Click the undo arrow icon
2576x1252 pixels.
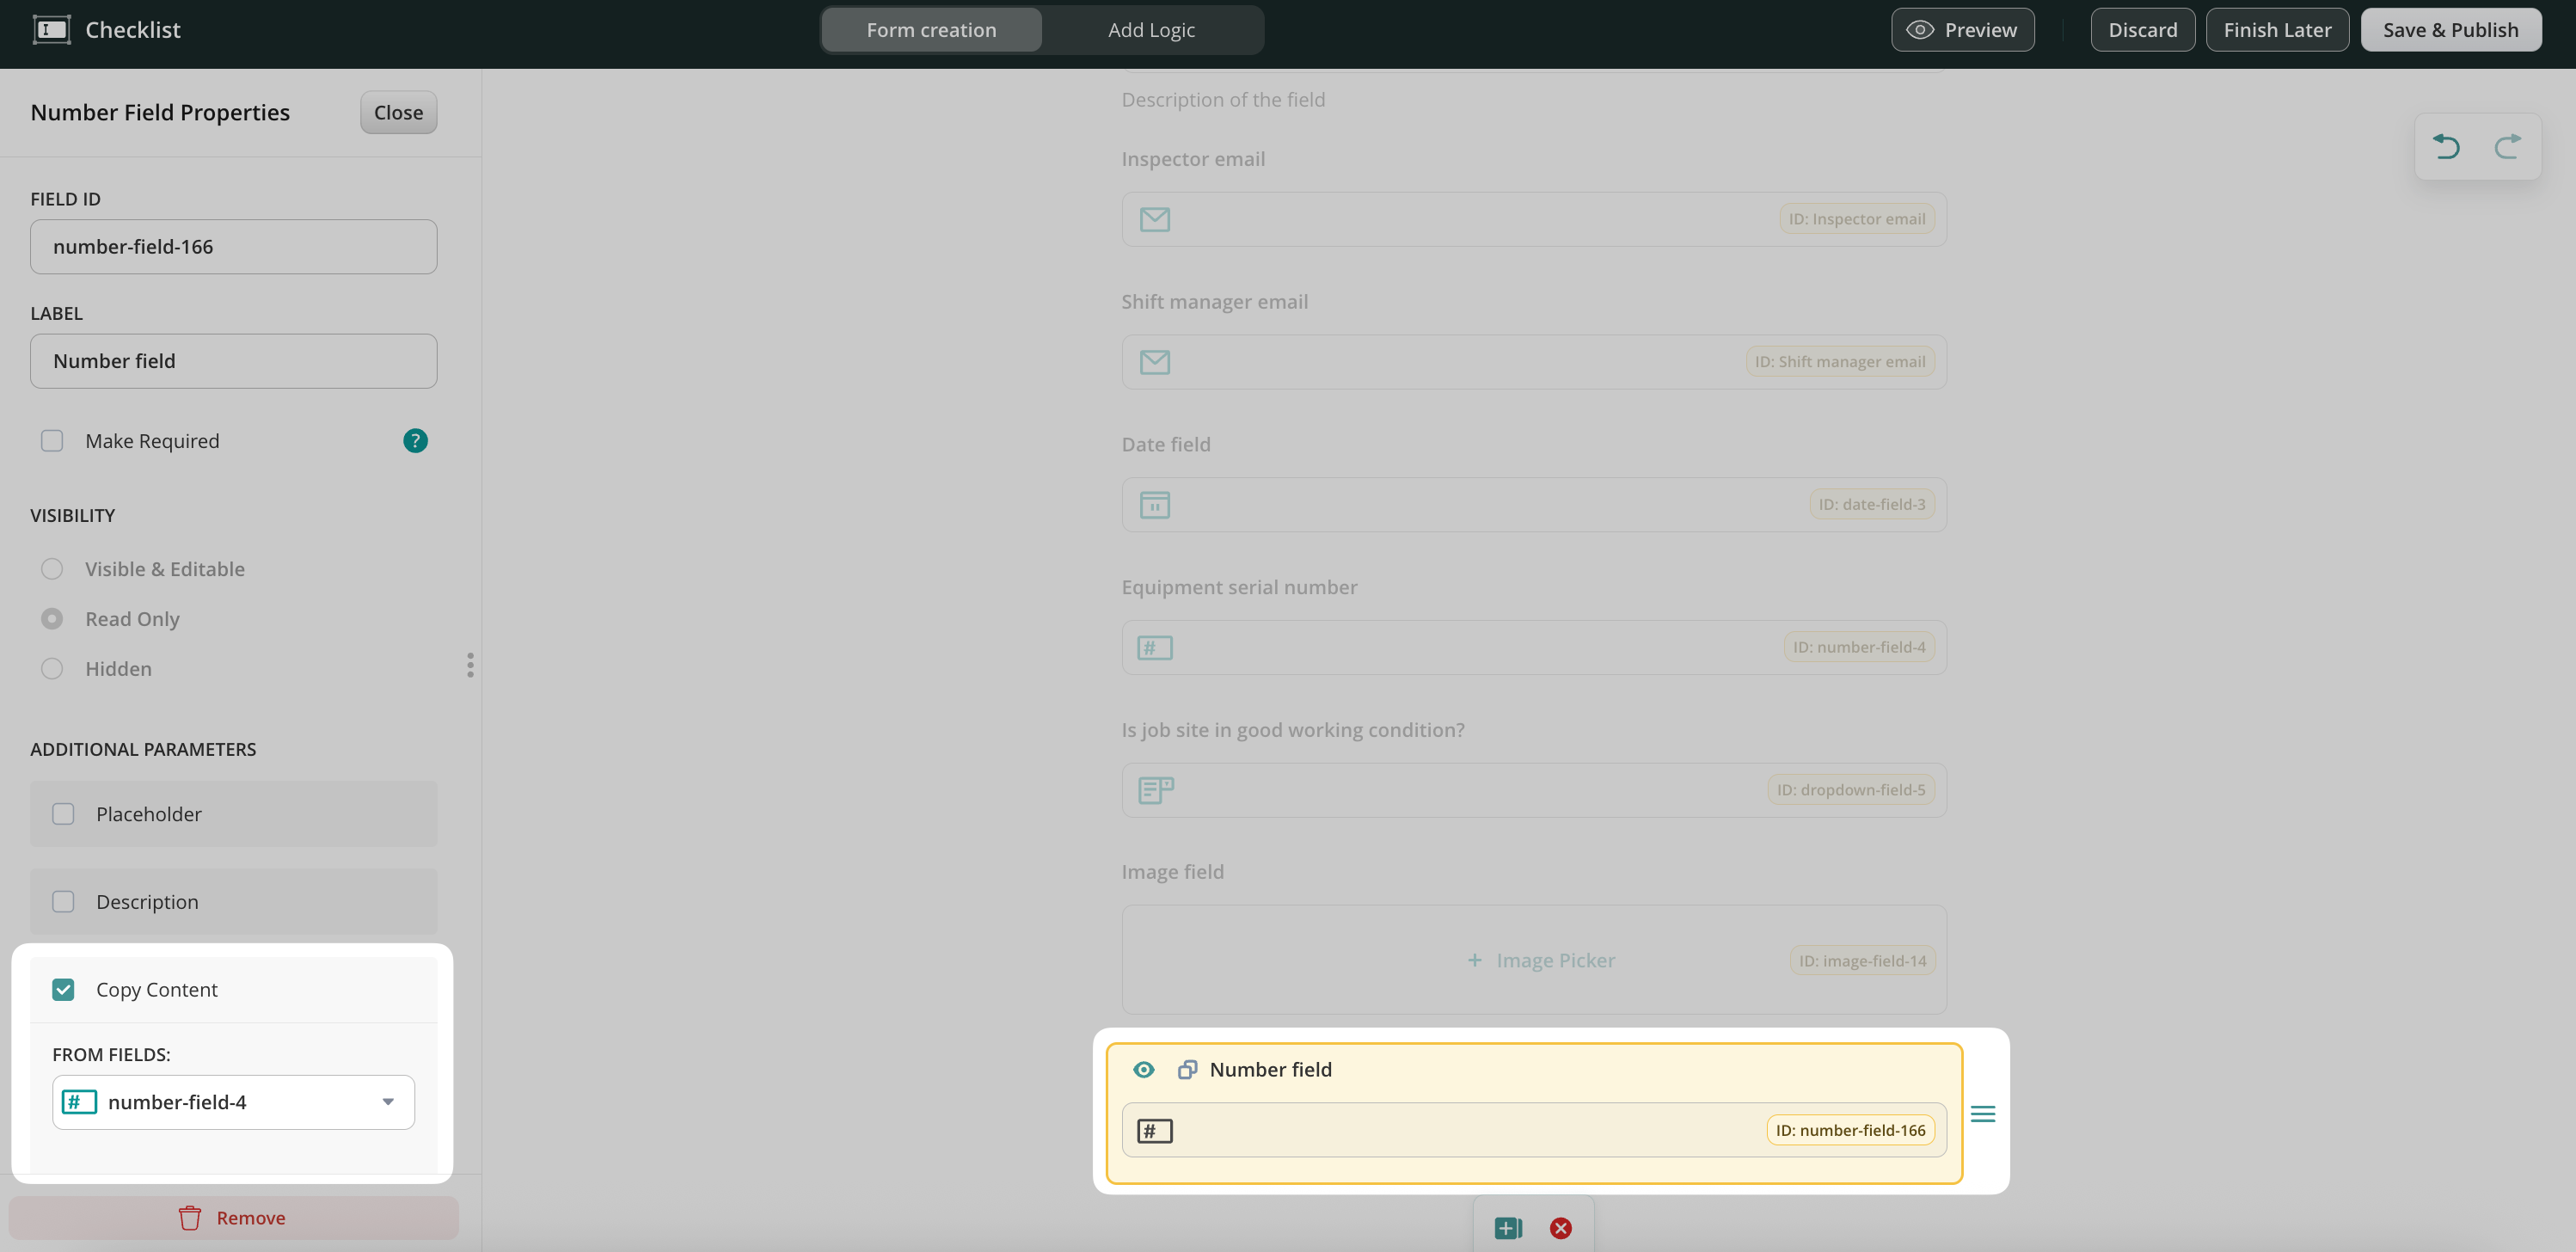click(2446, 147)
